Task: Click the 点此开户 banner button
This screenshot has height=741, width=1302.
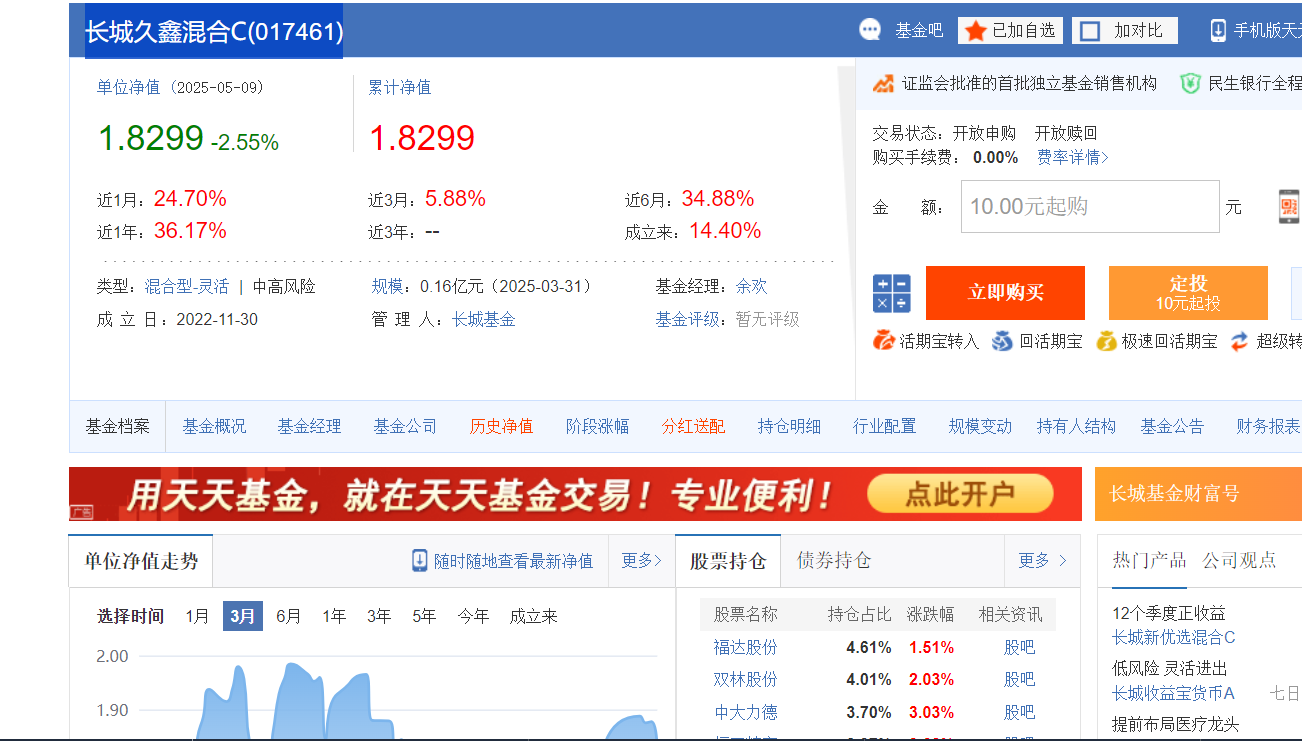Action: (960, 493)
